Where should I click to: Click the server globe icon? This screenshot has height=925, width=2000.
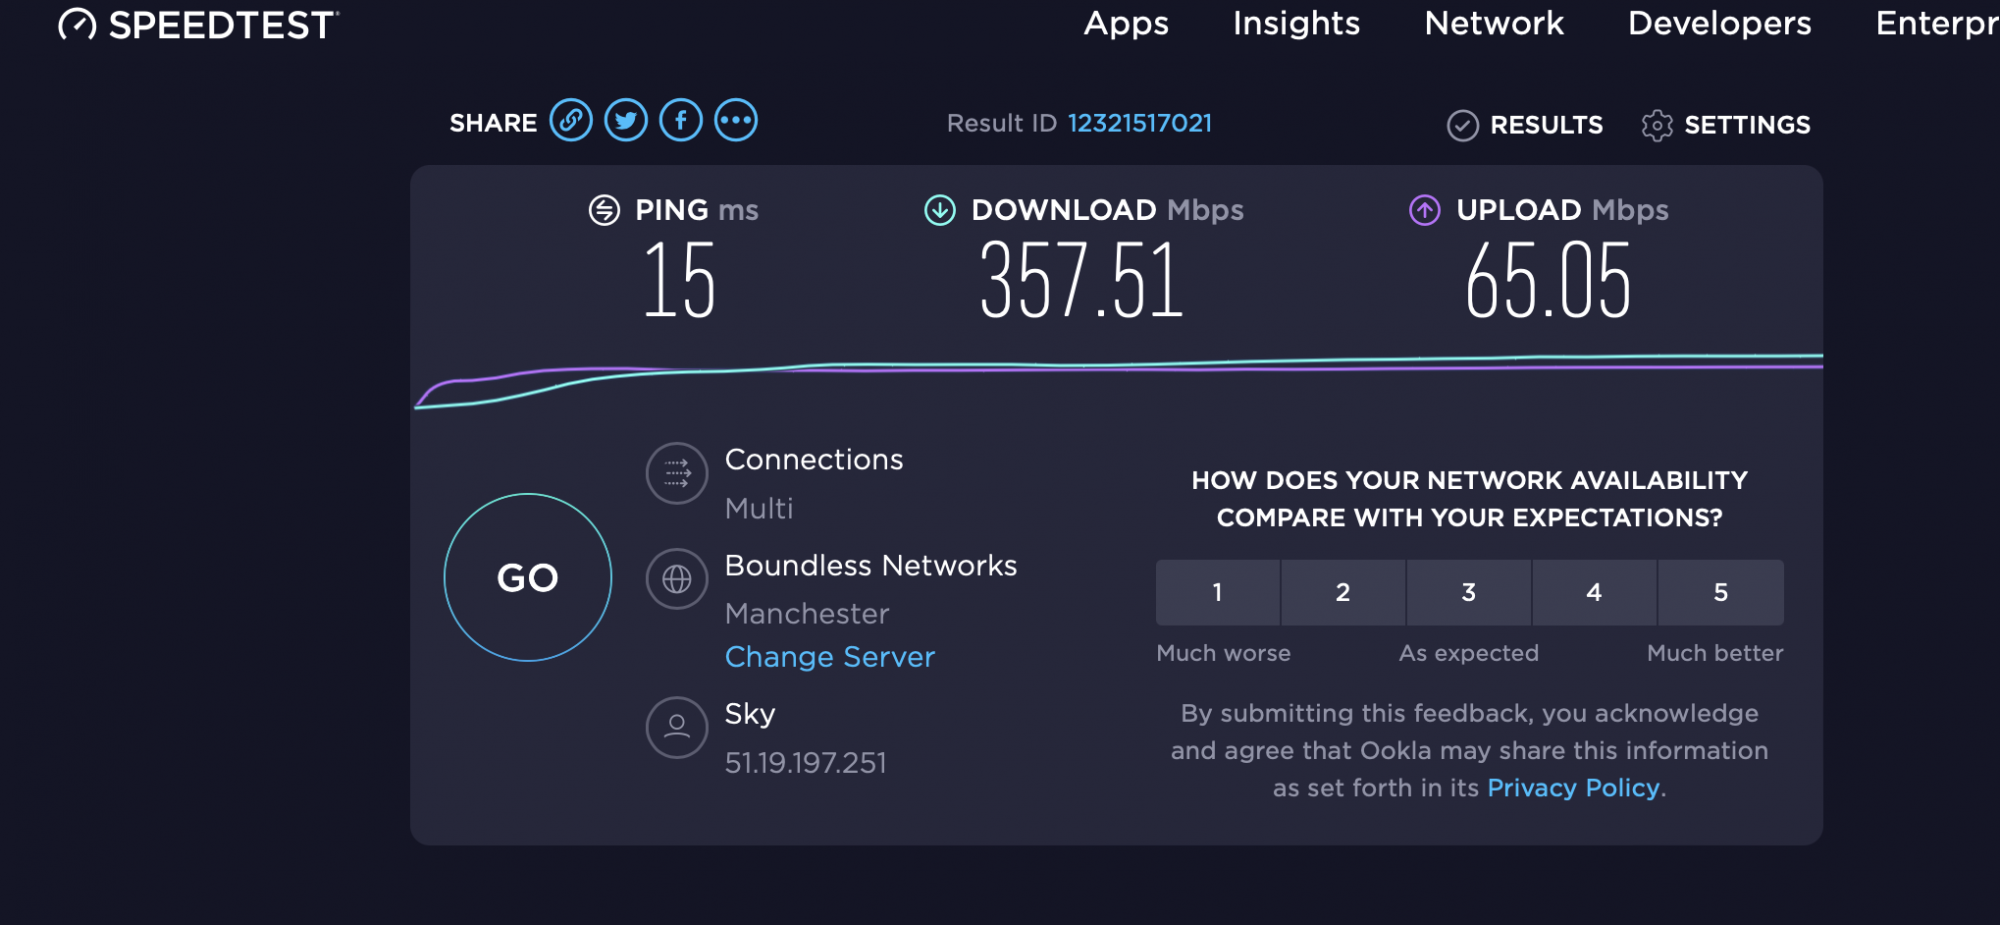(x=677, y=579)
